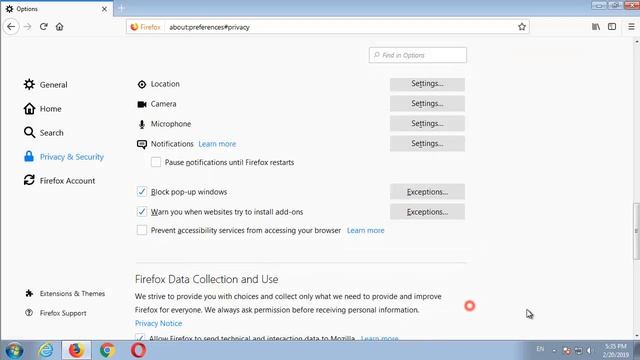
Task: Click the Firefox Data Collection and Use heading
Action: [207, 280]
